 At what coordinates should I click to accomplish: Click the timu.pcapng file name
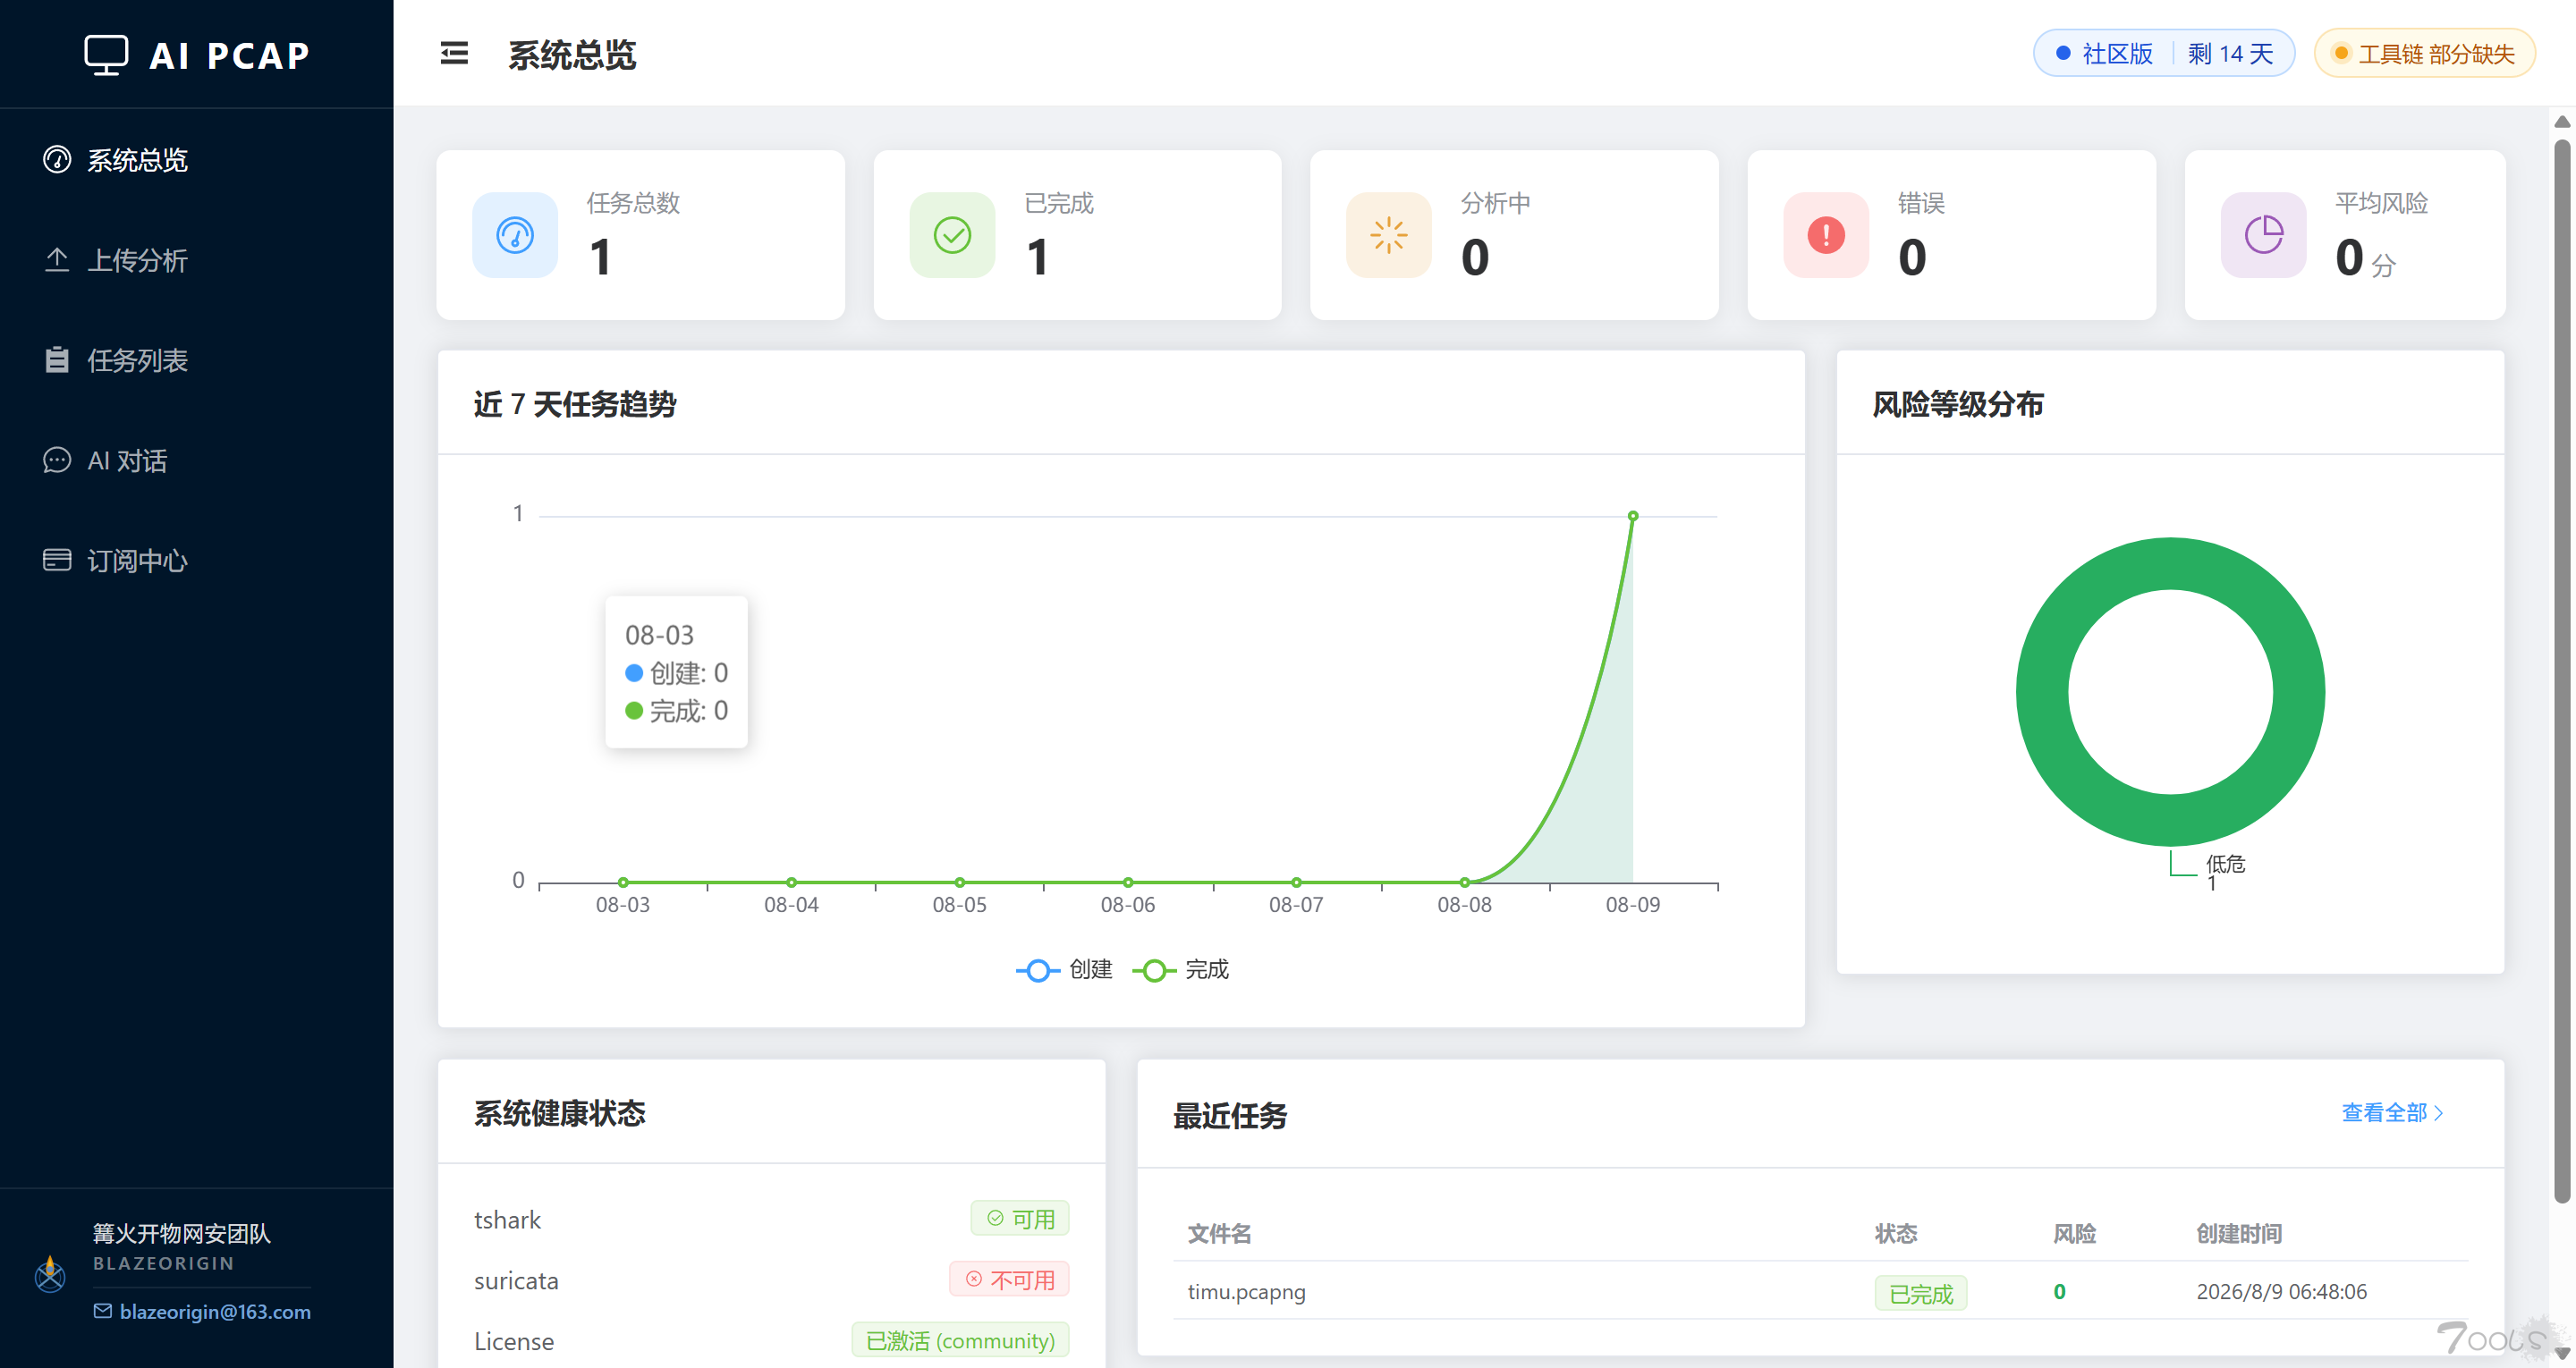(1246, 1291)
